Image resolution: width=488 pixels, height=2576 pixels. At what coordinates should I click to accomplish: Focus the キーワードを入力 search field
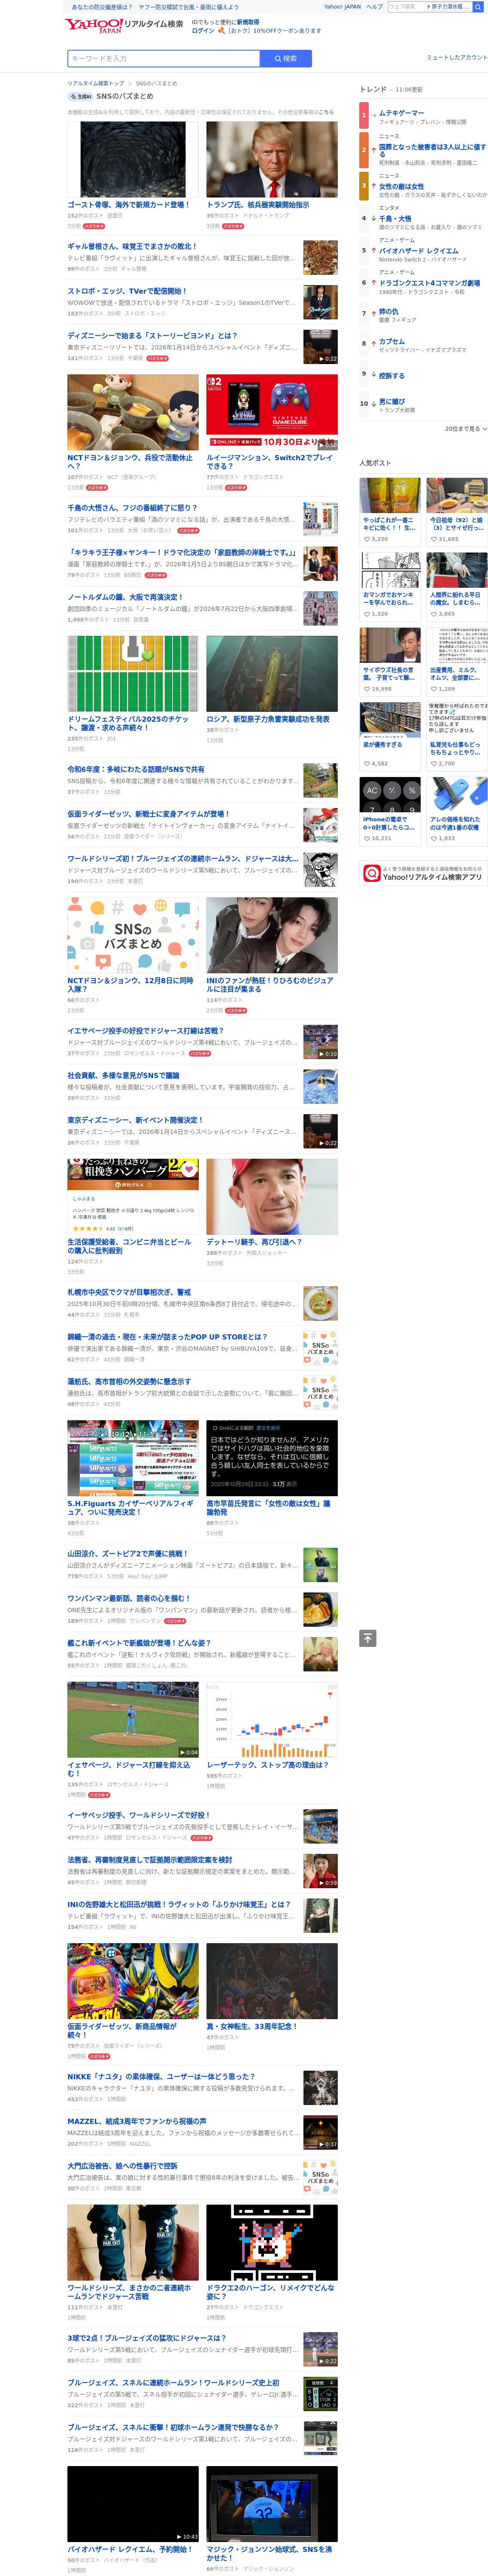coord(164,58)
